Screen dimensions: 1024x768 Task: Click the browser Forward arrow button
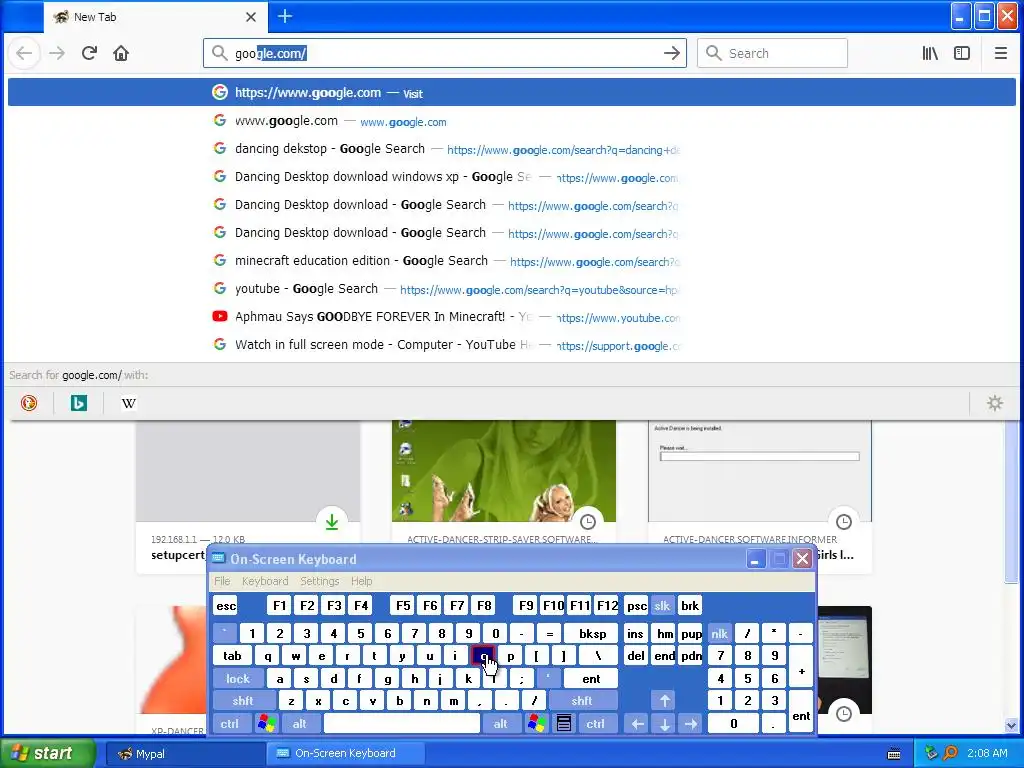(x=57, y=53)
